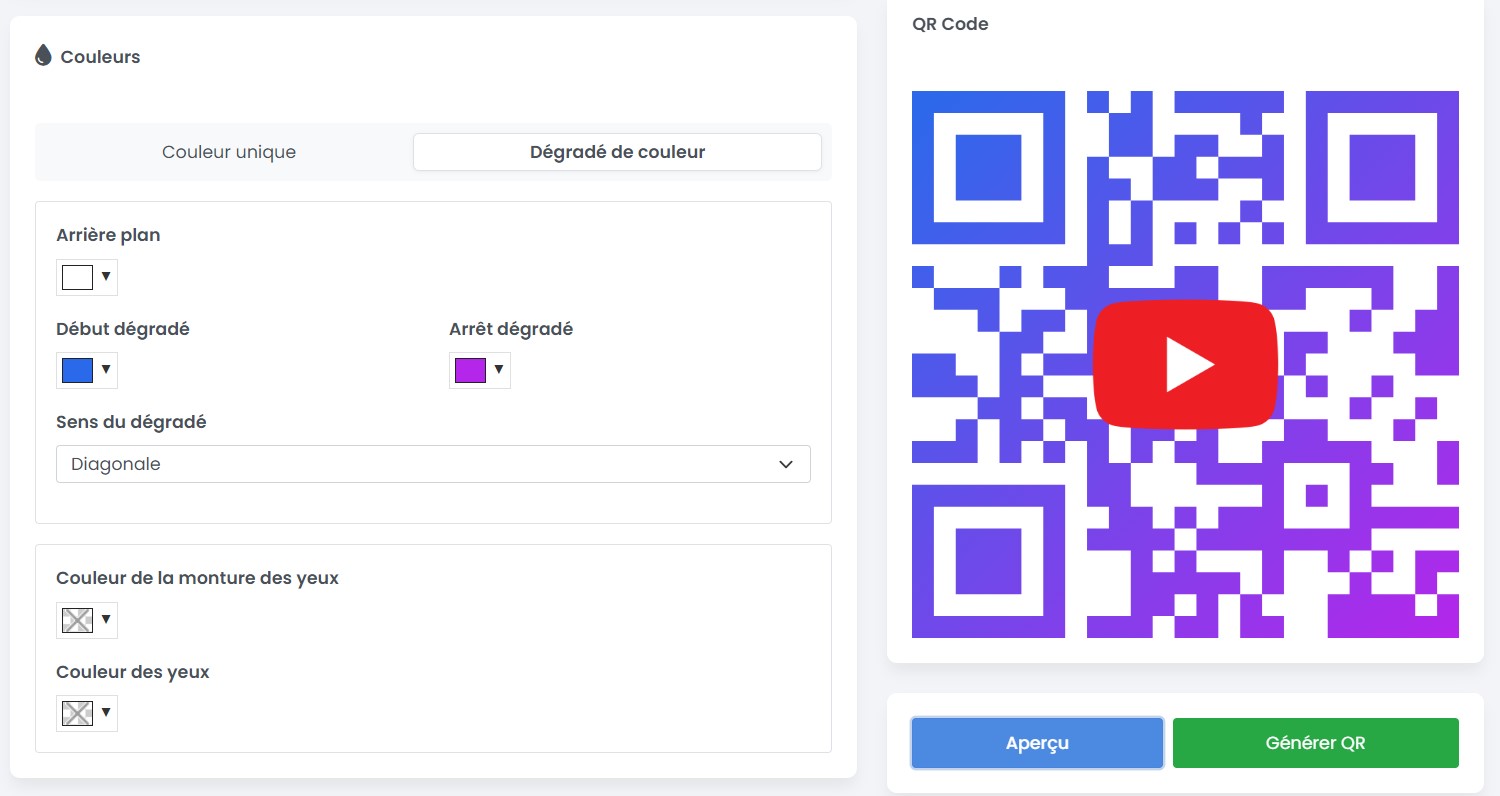Open the Couleur des yeux dropdown arrow
Screen dimensions: 1500x796
(104, 713)
